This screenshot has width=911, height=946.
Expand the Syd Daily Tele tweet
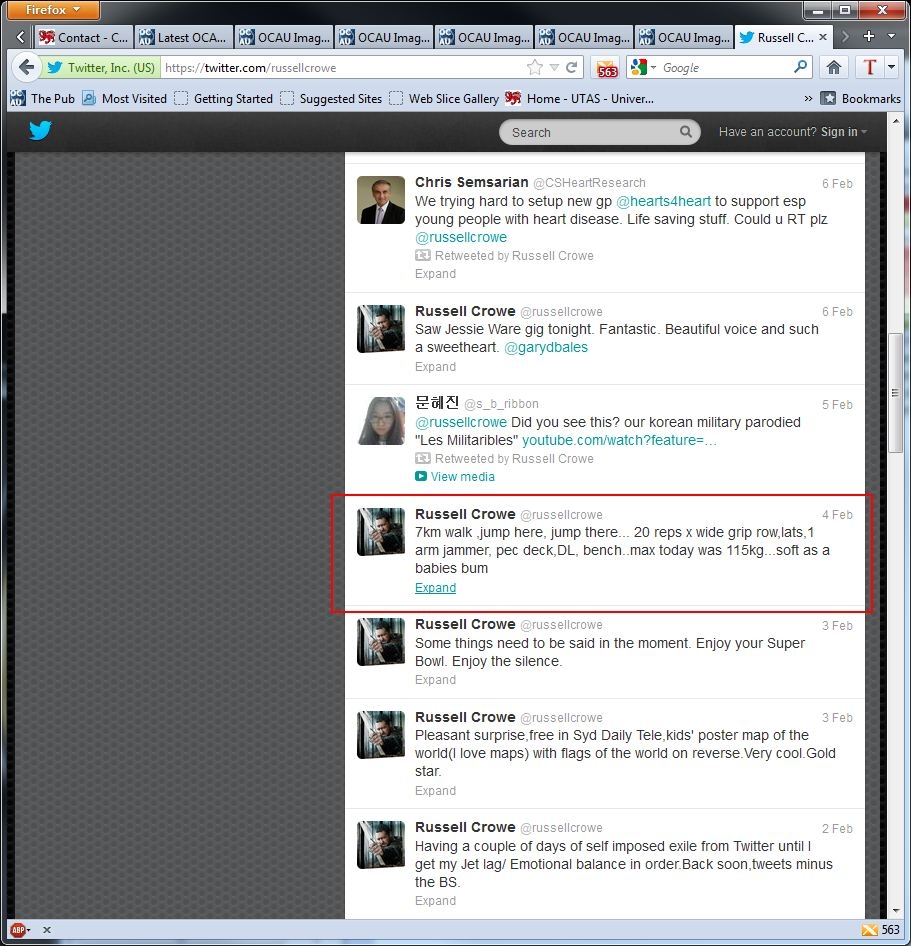pyautogui.click(x=435, y=791)
